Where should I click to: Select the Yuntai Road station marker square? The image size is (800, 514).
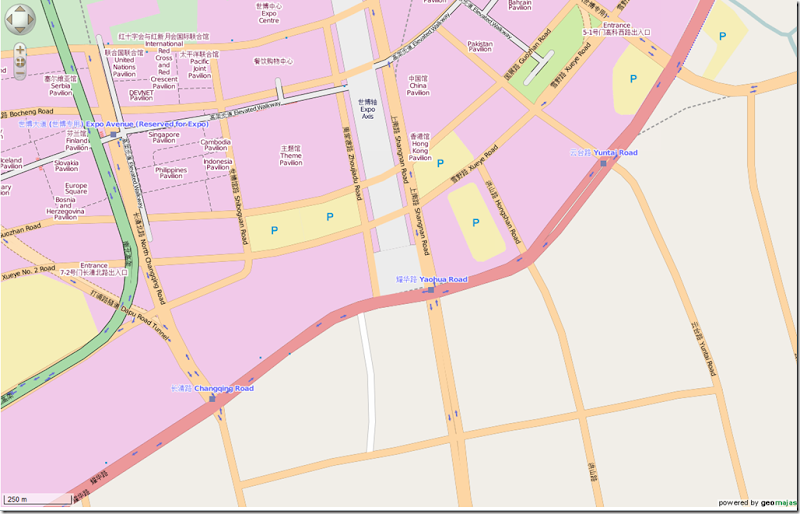coord(604,163)
